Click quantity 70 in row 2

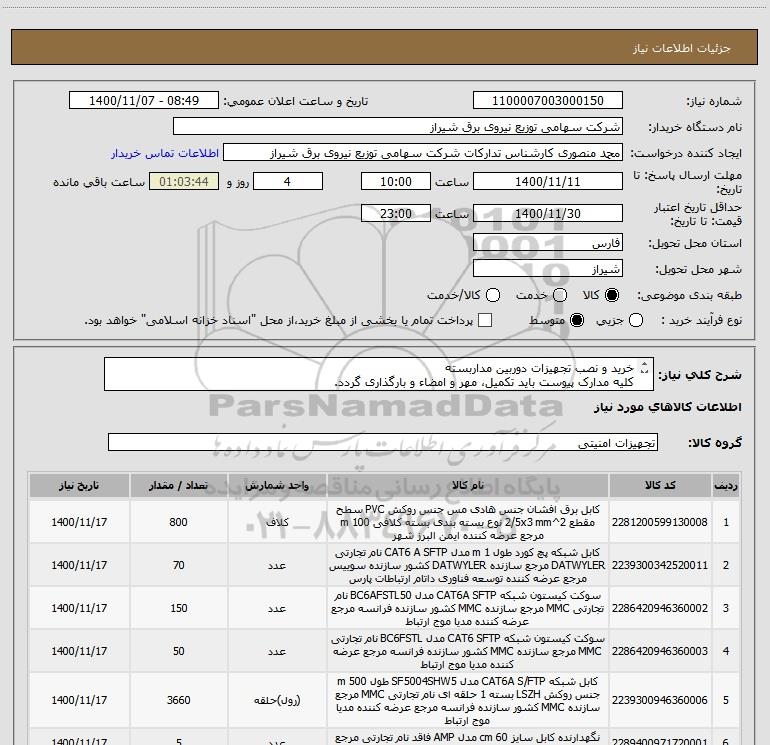[178, 565]
